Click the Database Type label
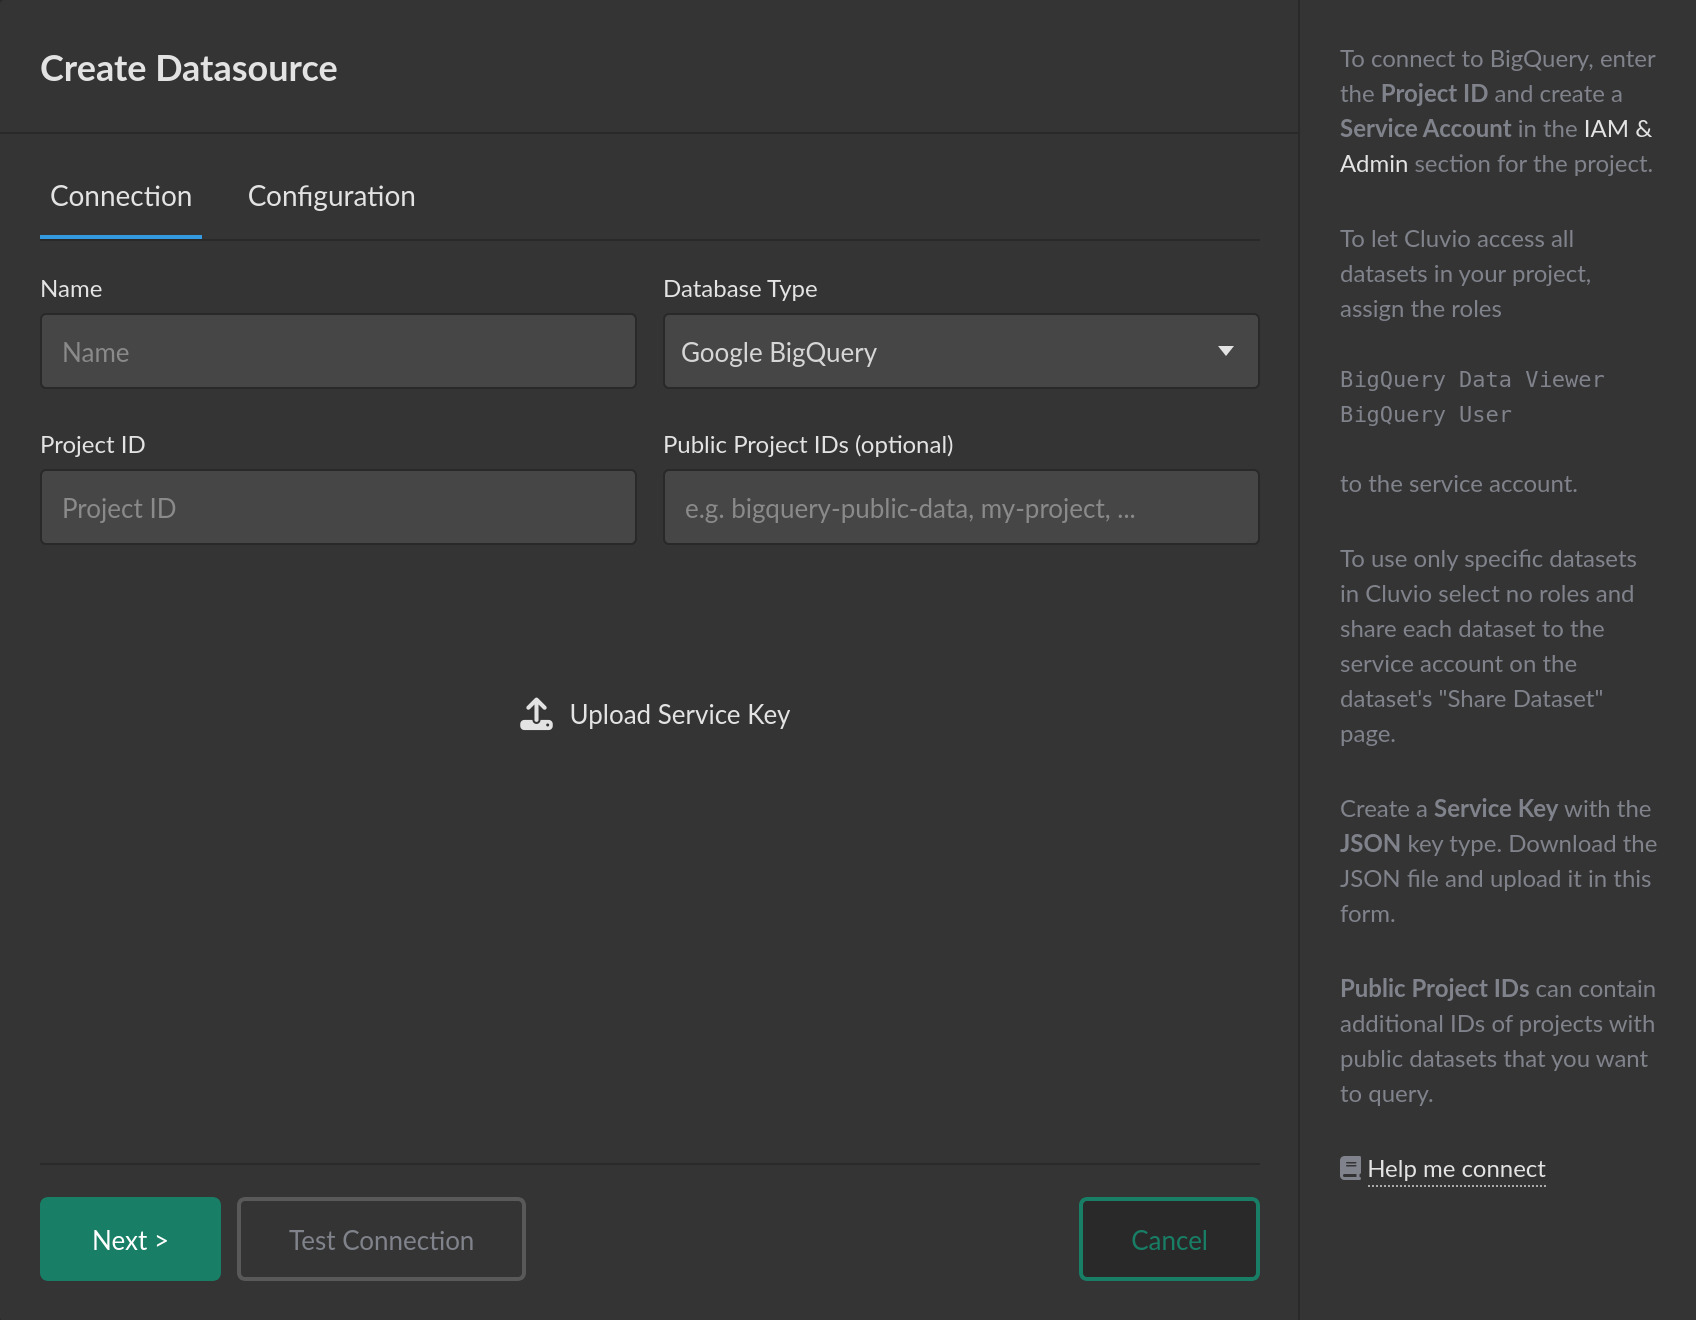1696x1320 pixels. pyautogui.click(x=740, y=289)
